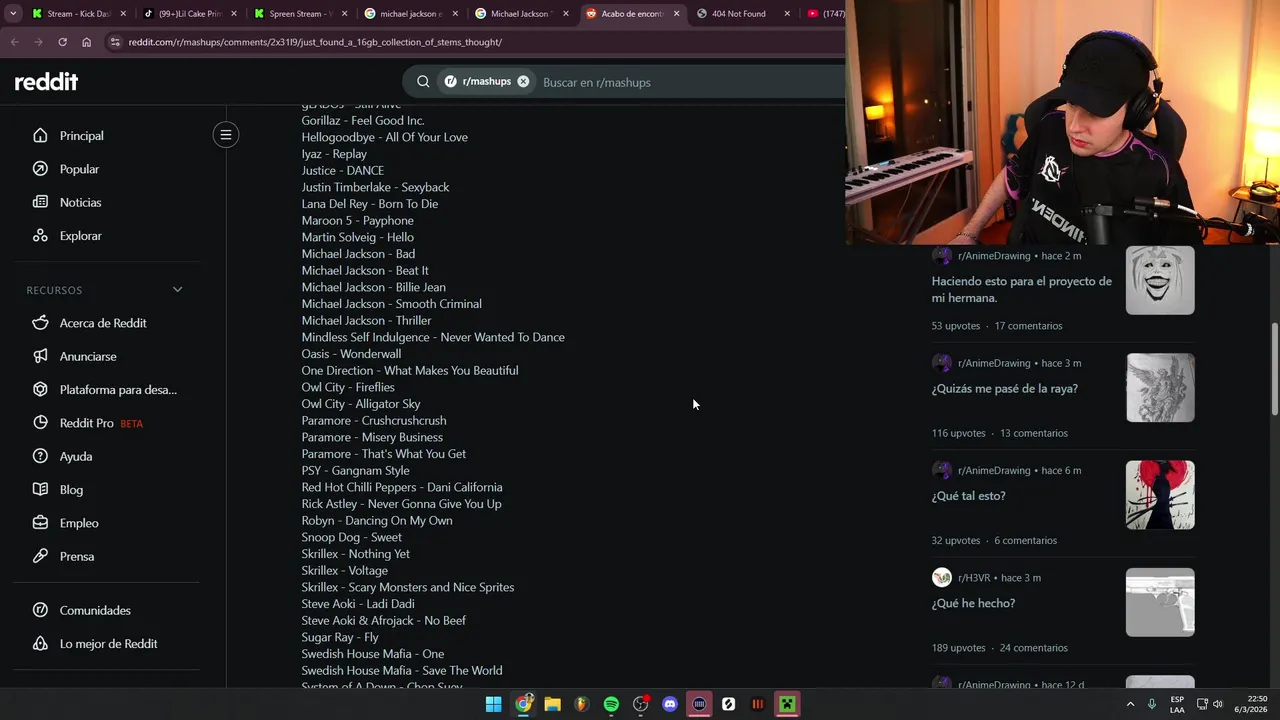The height and width of the screenshot is (720, 1280).
Task: Collapse the RECURSOS section chevron
Action: pyautogui.click(x=177, y=290)
